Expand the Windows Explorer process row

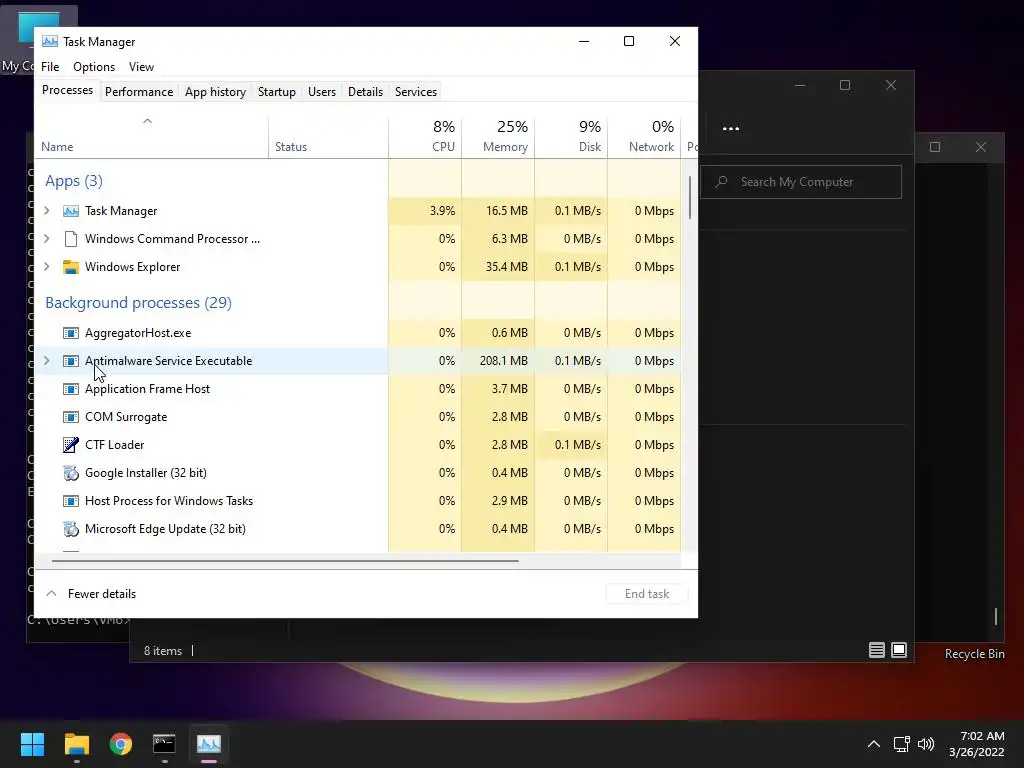coord(47,267)
